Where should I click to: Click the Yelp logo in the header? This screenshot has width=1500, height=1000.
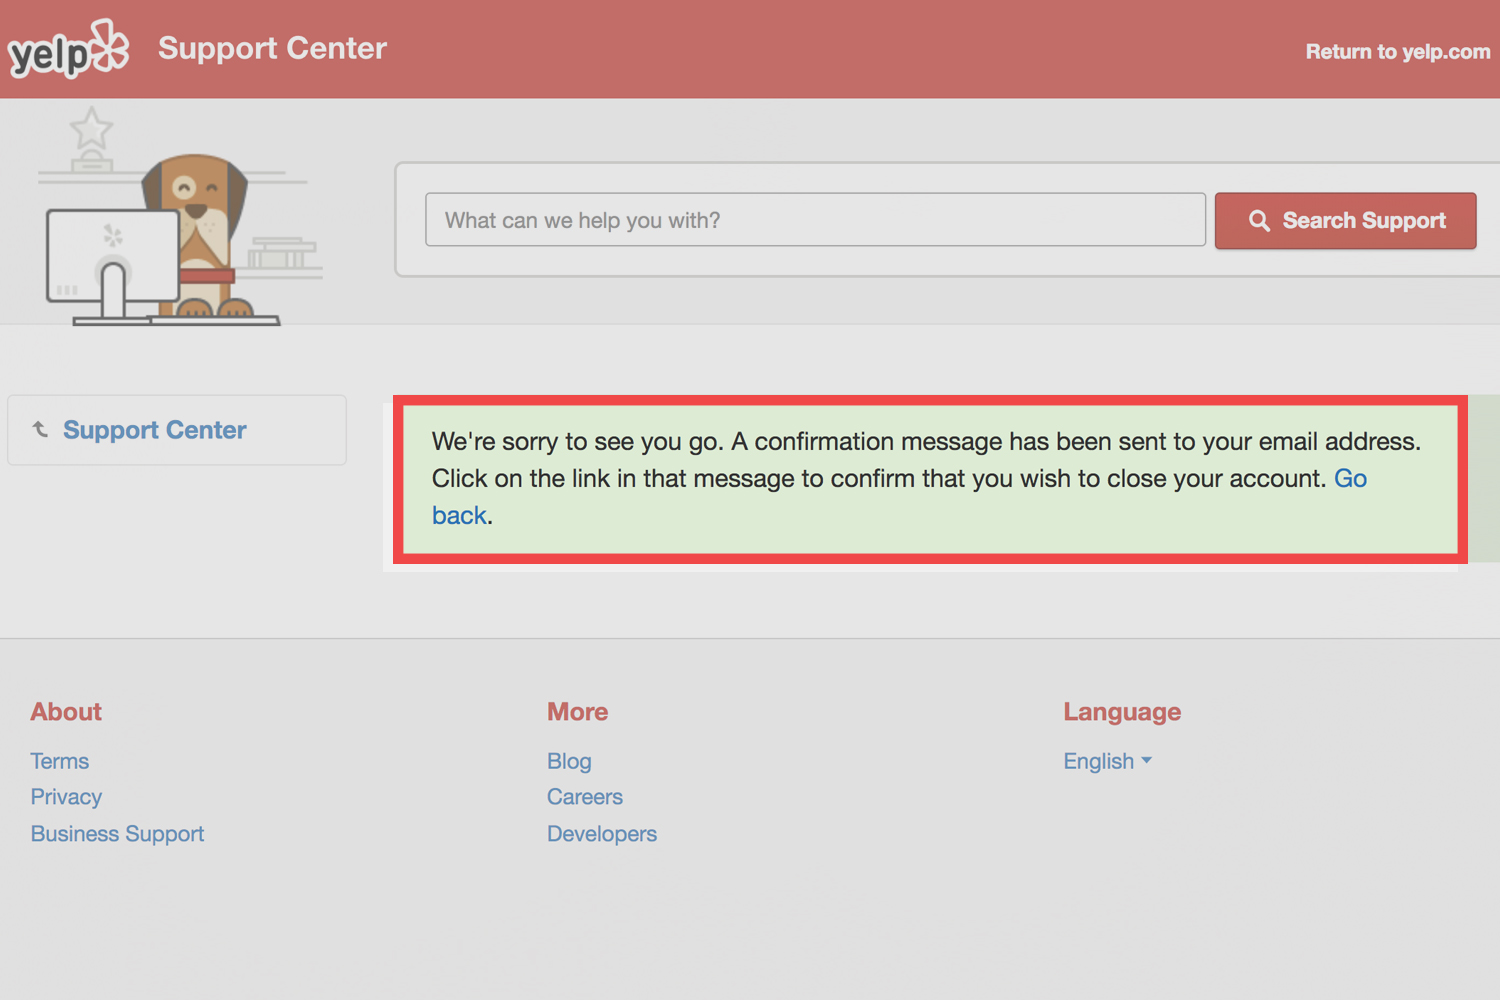67,48
